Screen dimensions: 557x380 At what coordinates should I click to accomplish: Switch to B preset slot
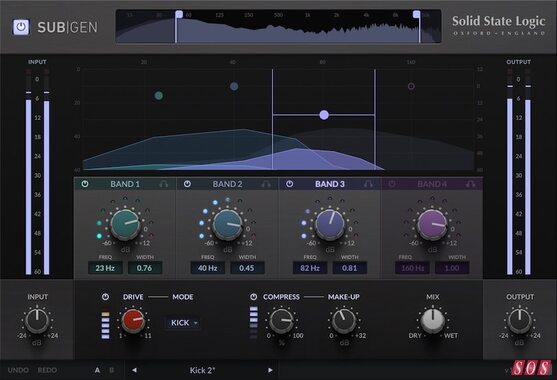coord(112,370)
